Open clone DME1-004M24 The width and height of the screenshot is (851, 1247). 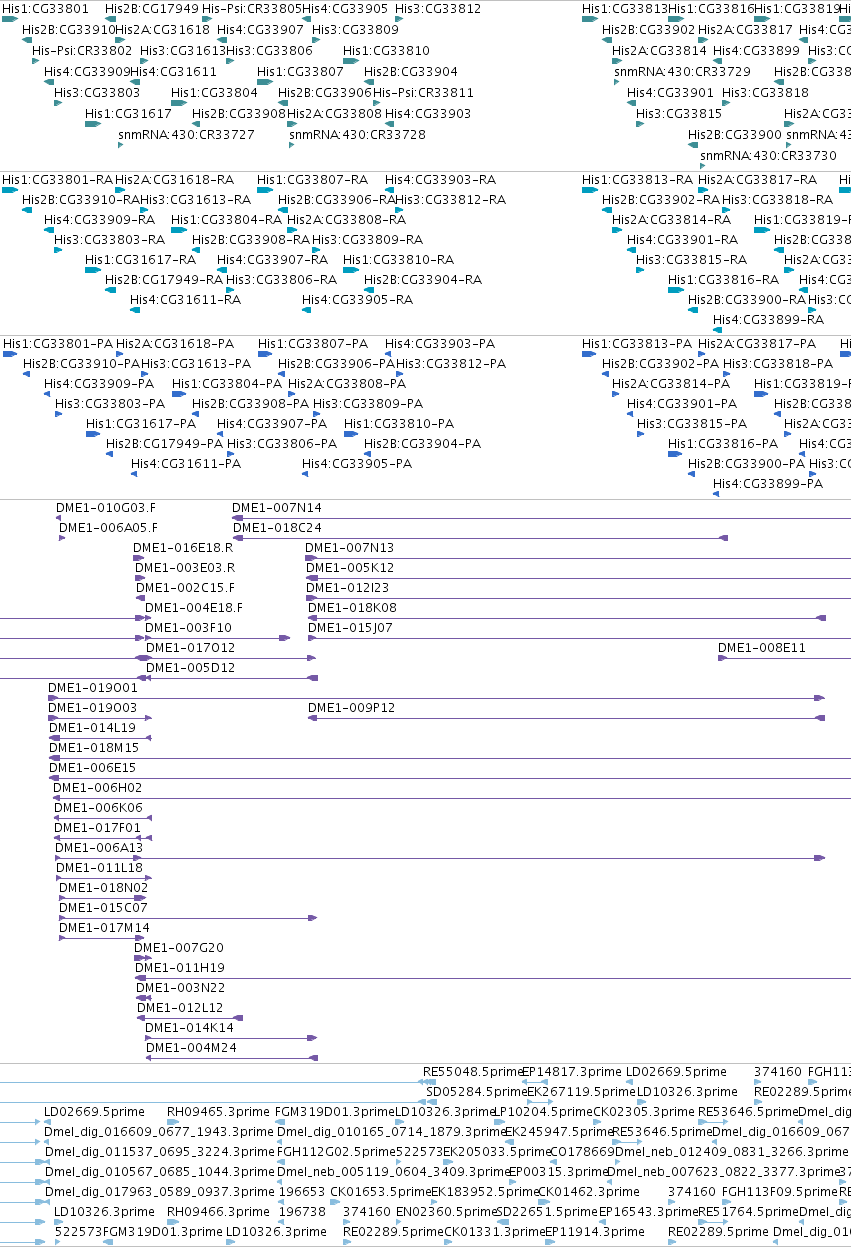tap(191, 1048)
